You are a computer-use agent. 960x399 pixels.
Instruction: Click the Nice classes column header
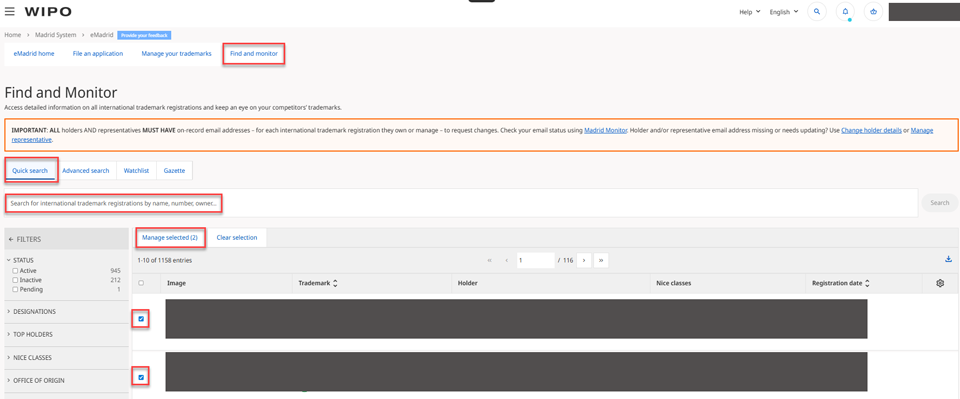tap(673, 283)
